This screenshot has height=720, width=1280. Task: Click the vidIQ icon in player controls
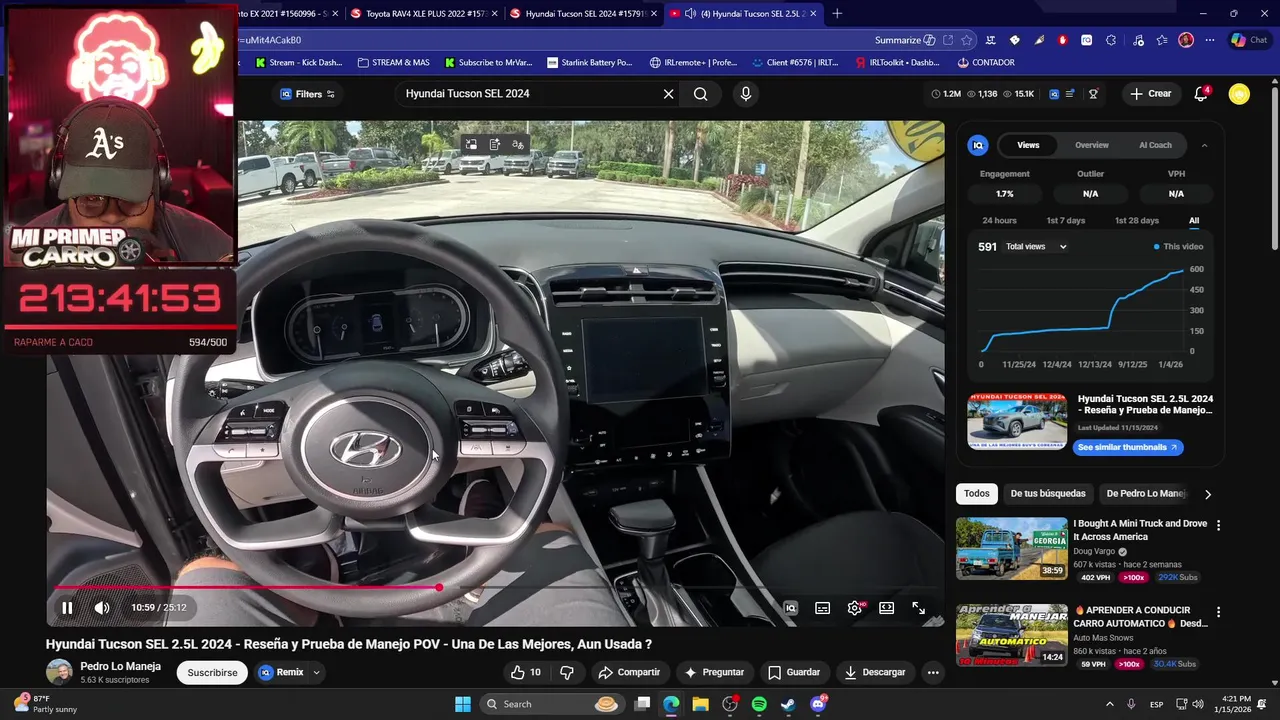790,608
